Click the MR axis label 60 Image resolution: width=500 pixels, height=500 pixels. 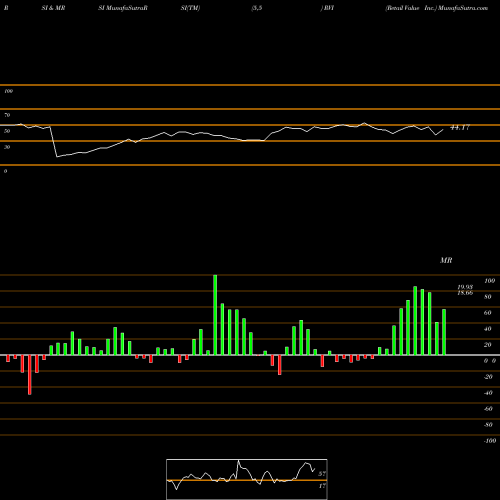click(488, 313)
